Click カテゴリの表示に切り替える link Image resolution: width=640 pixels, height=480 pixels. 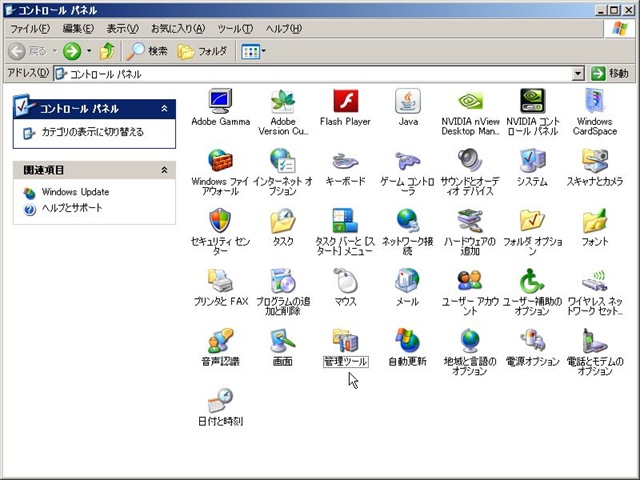tap(93, 132)
